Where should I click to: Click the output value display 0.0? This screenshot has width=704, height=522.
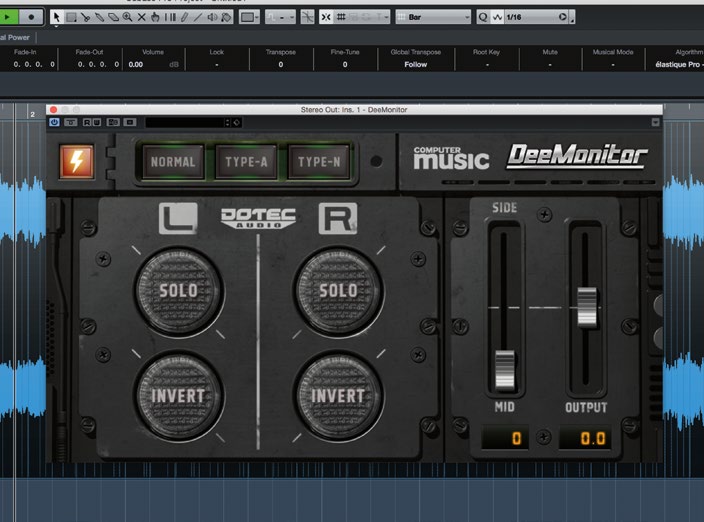pyautogui.click(x=585, y=438)
